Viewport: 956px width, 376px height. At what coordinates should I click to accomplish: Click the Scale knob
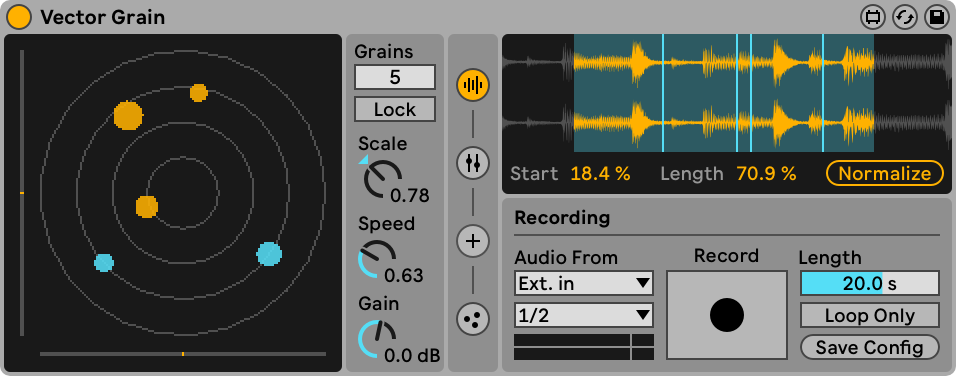(x=382, y=179)
